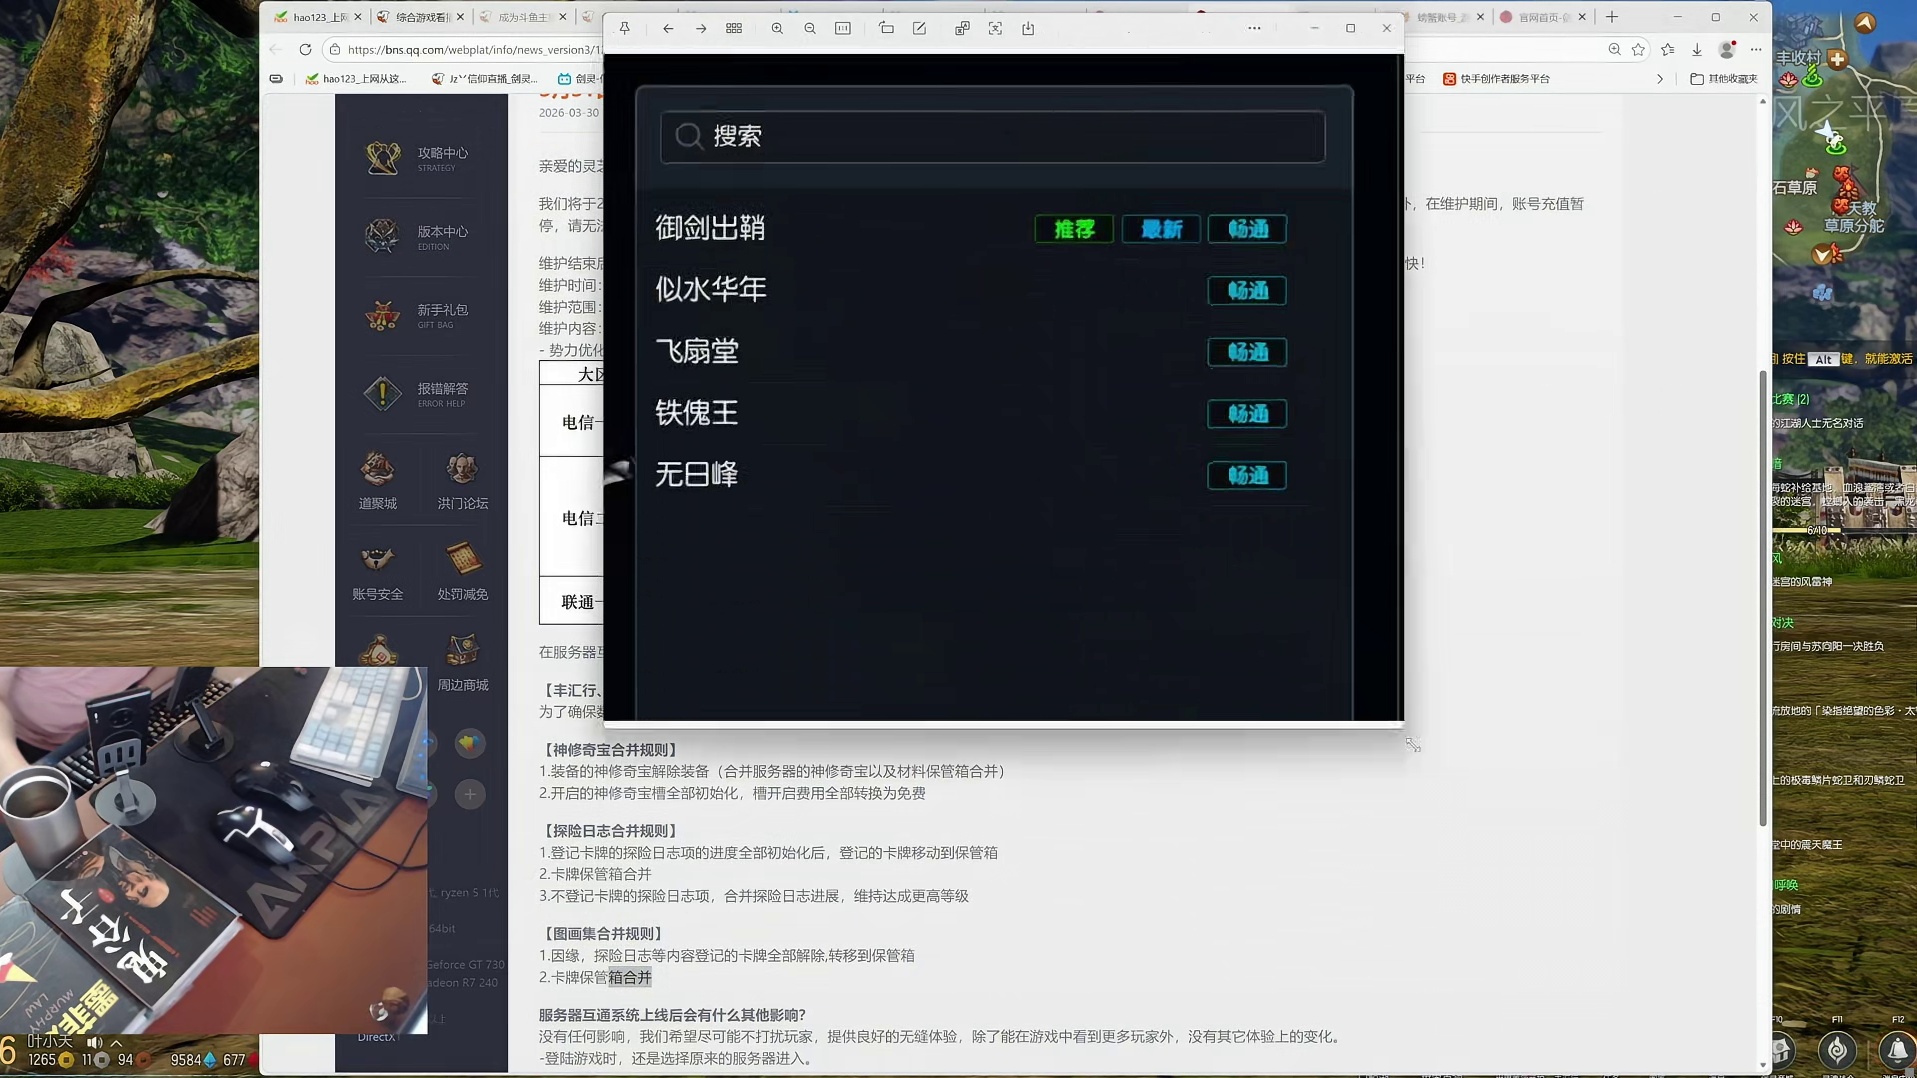Open browser favorites list
The image size is (1917, 1078).
click(1667, 50)
